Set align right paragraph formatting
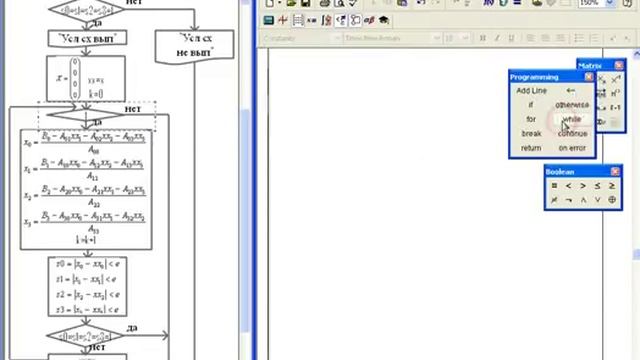Image resolution: width=640 pixels, height=360 pixels. 560,38
